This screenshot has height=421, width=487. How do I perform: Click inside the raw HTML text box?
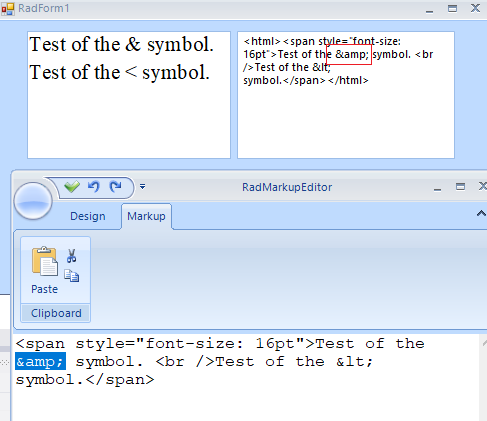pos(346,95)
